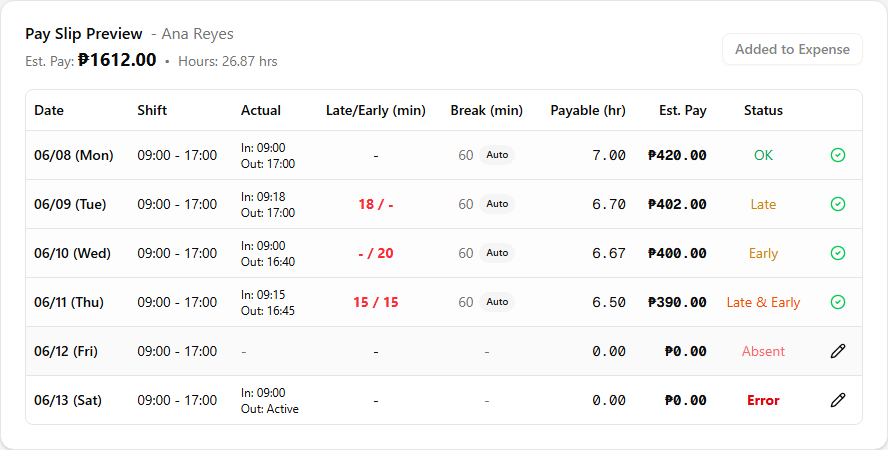Select the Date column header
888x450 pixels.
(x=49, y=110)
